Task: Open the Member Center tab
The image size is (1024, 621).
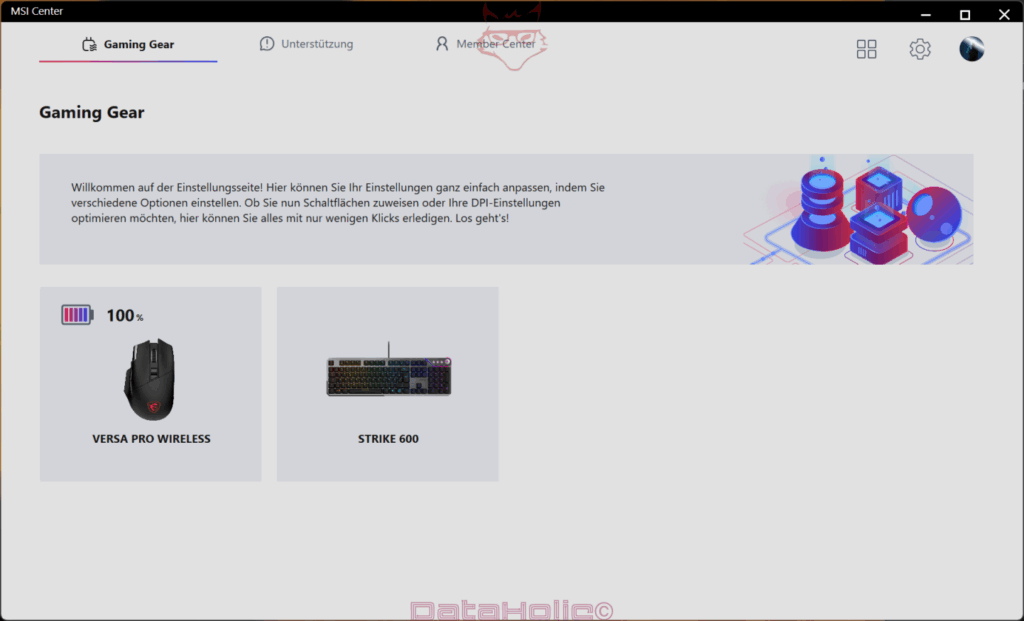Action: coord(485,44)
